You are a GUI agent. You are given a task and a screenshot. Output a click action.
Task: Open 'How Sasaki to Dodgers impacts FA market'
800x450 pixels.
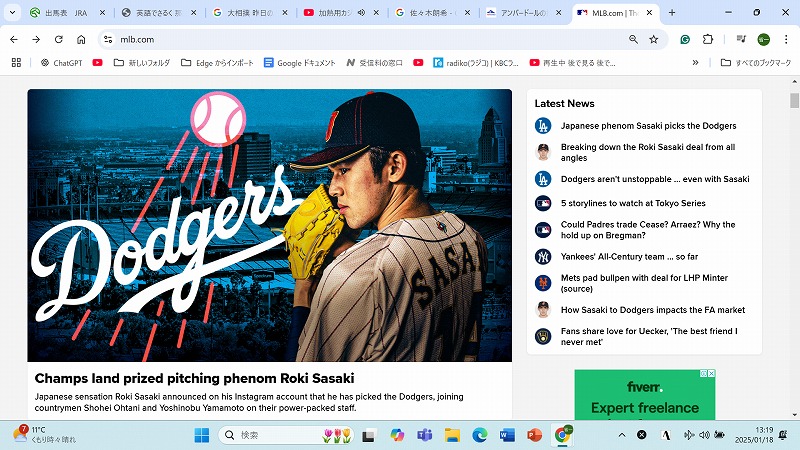(653, 310)
